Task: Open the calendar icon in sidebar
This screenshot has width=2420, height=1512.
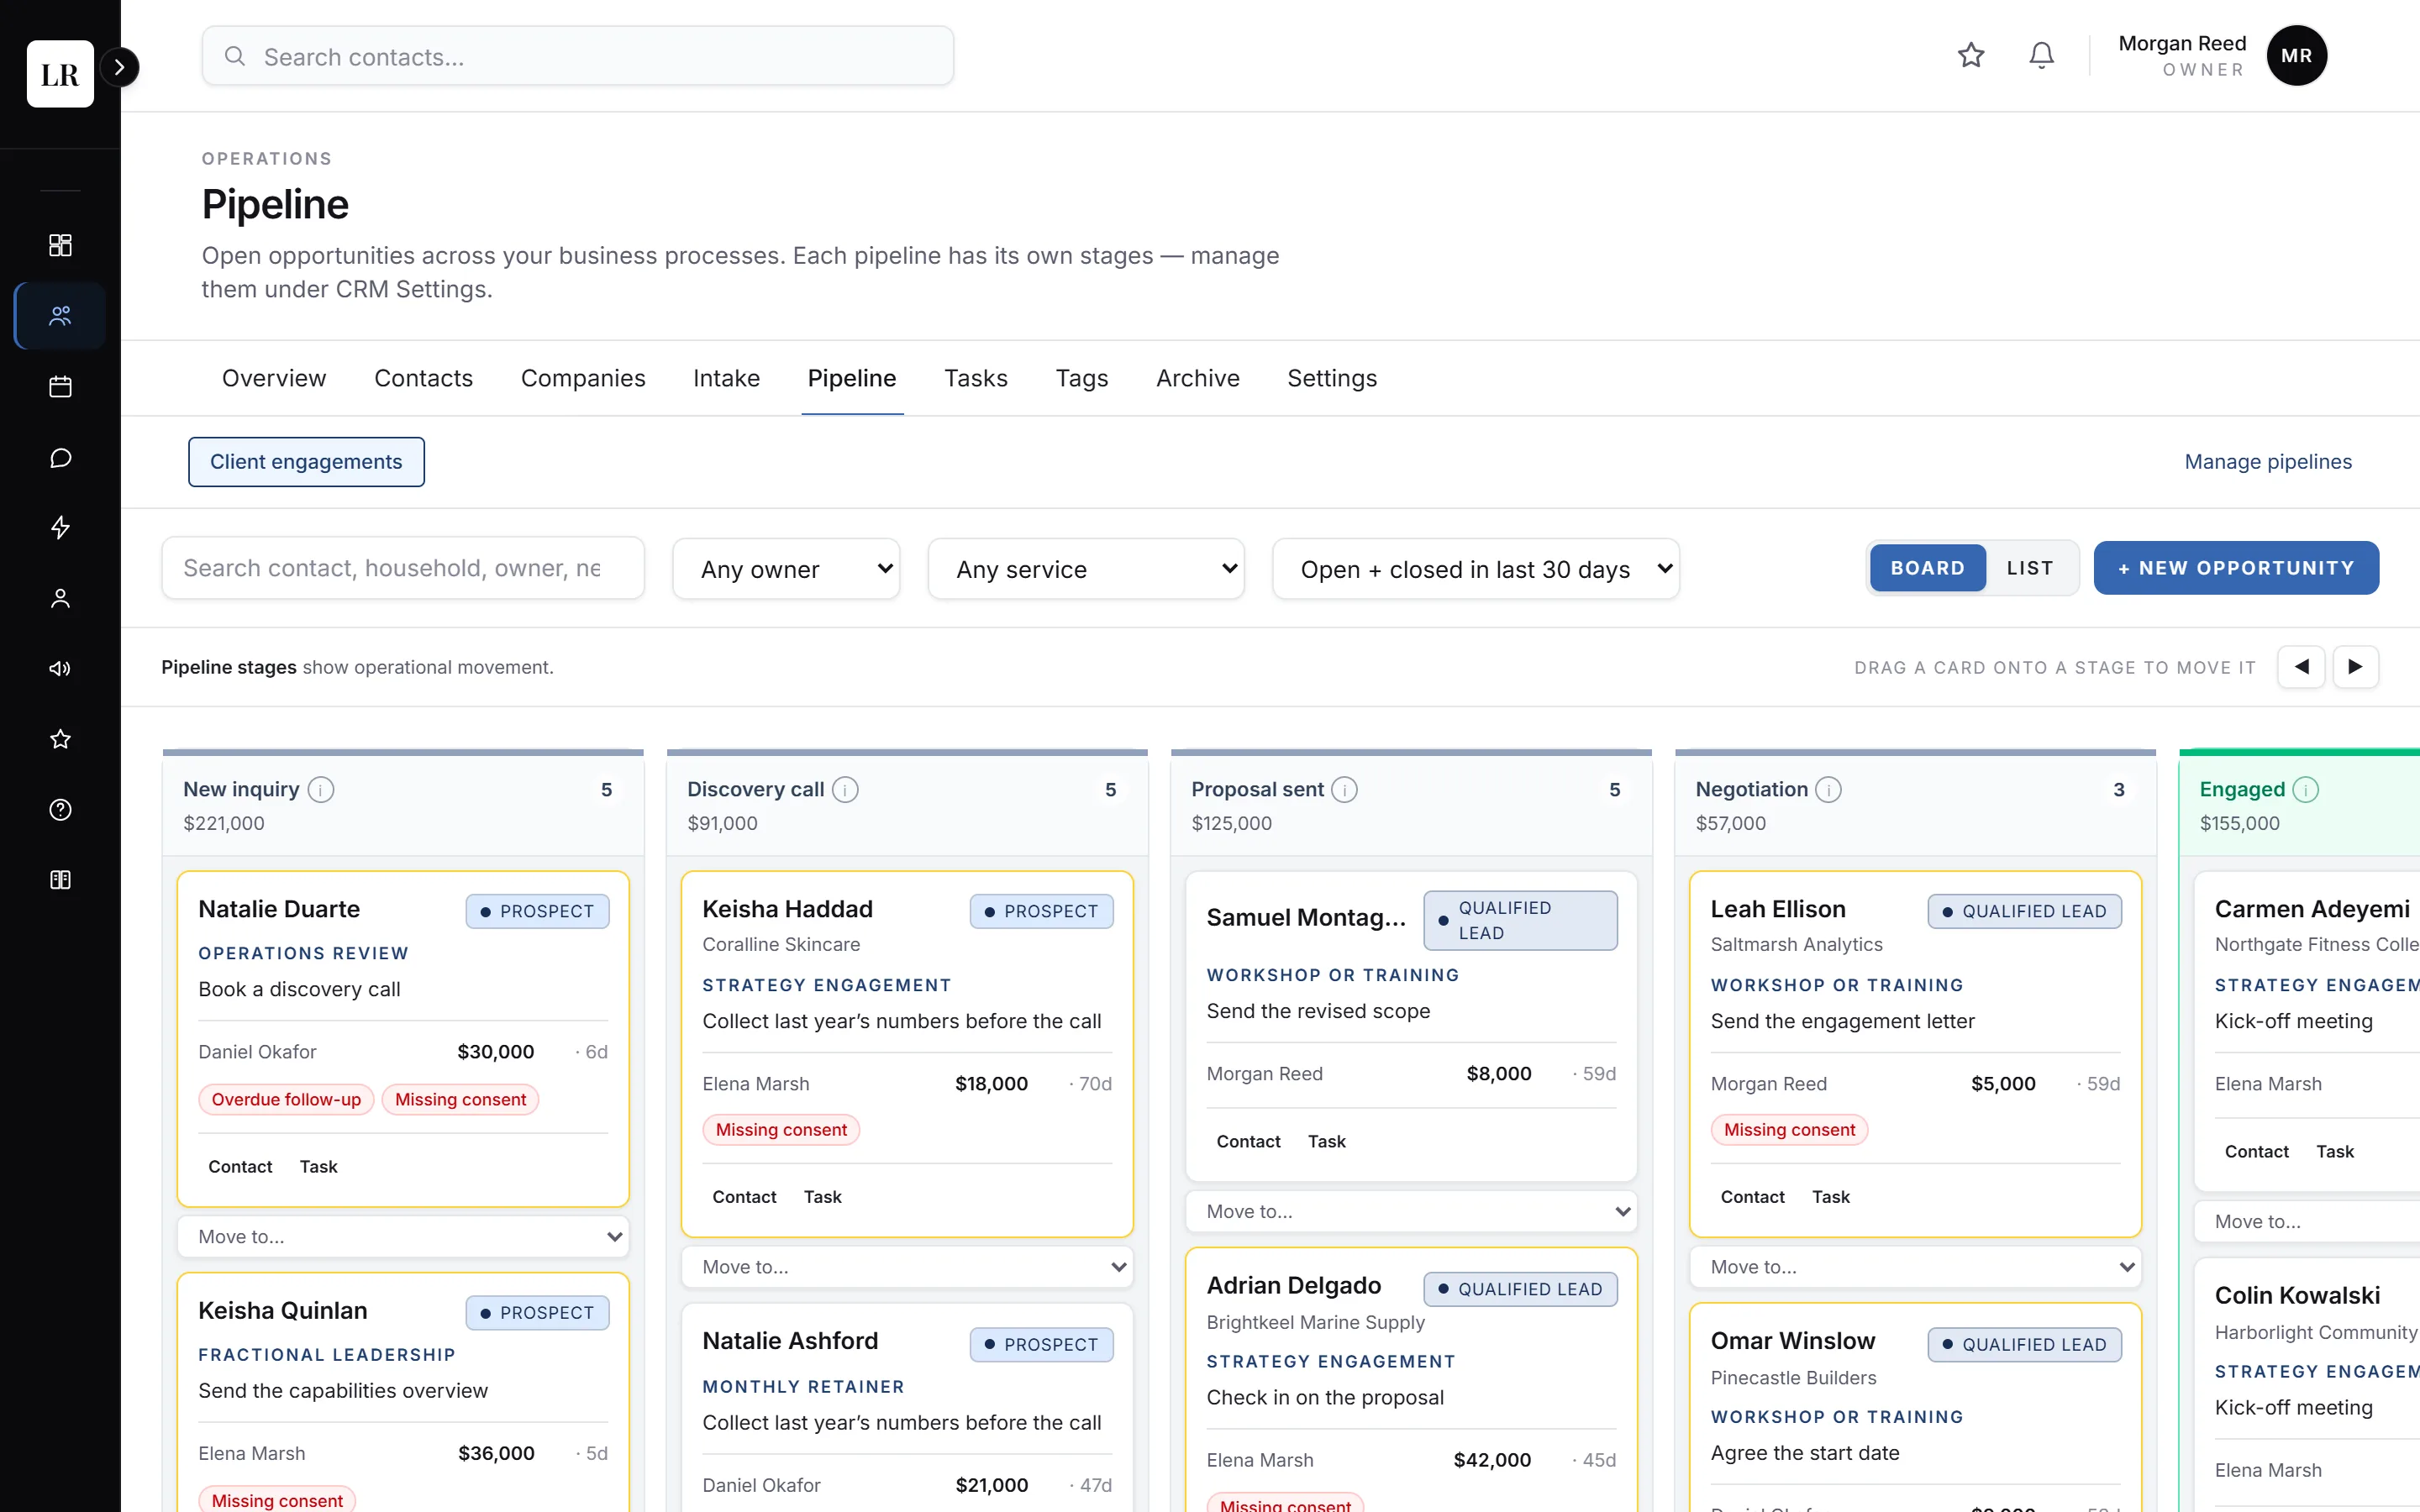Action: pyautogui.click(x=60, y=387)
